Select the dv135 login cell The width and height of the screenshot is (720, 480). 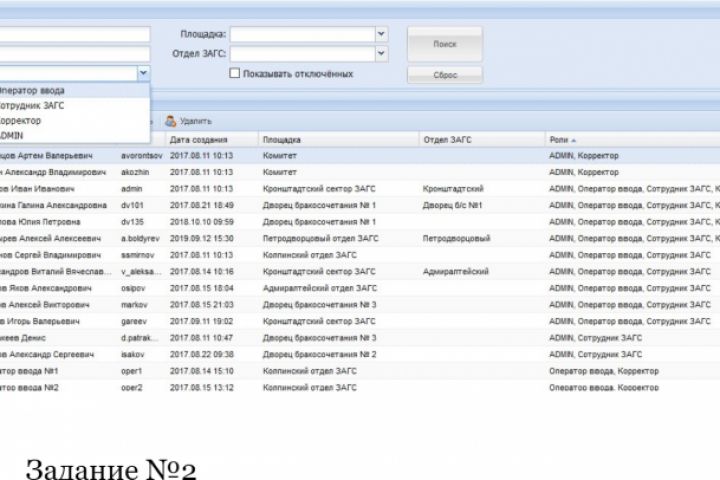132,222
